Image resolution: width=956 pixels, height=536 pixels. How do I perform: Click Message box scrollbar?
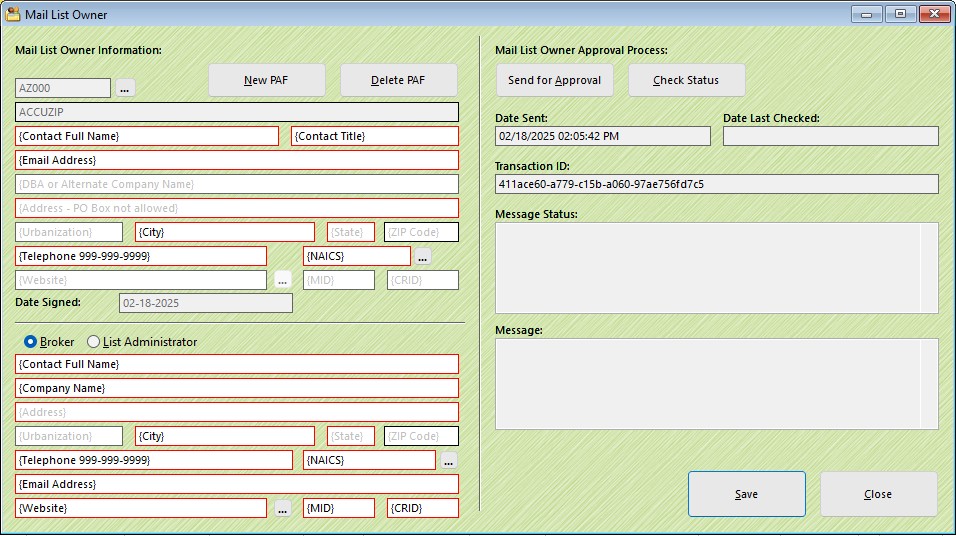(929, 384)
